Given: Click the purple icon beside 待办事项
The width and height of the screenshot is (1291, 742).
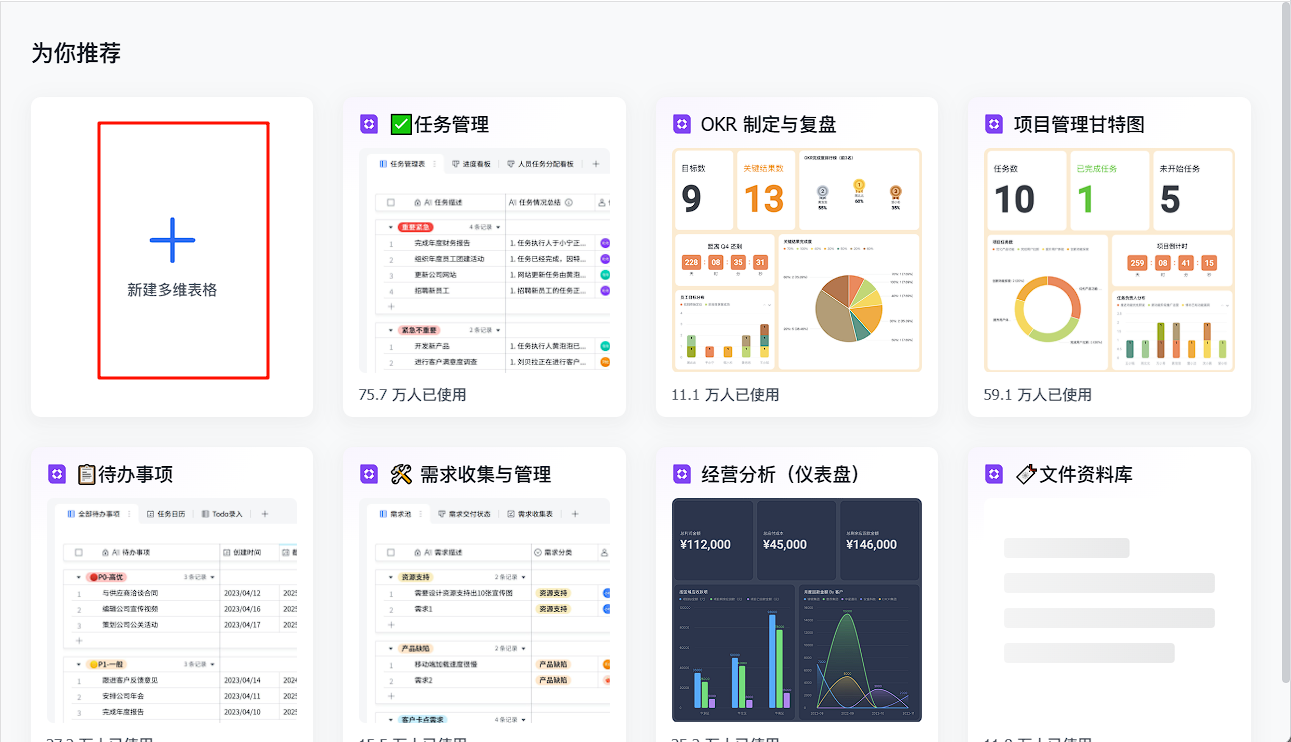Looking at the screenshot, I should tap(57, 474).
